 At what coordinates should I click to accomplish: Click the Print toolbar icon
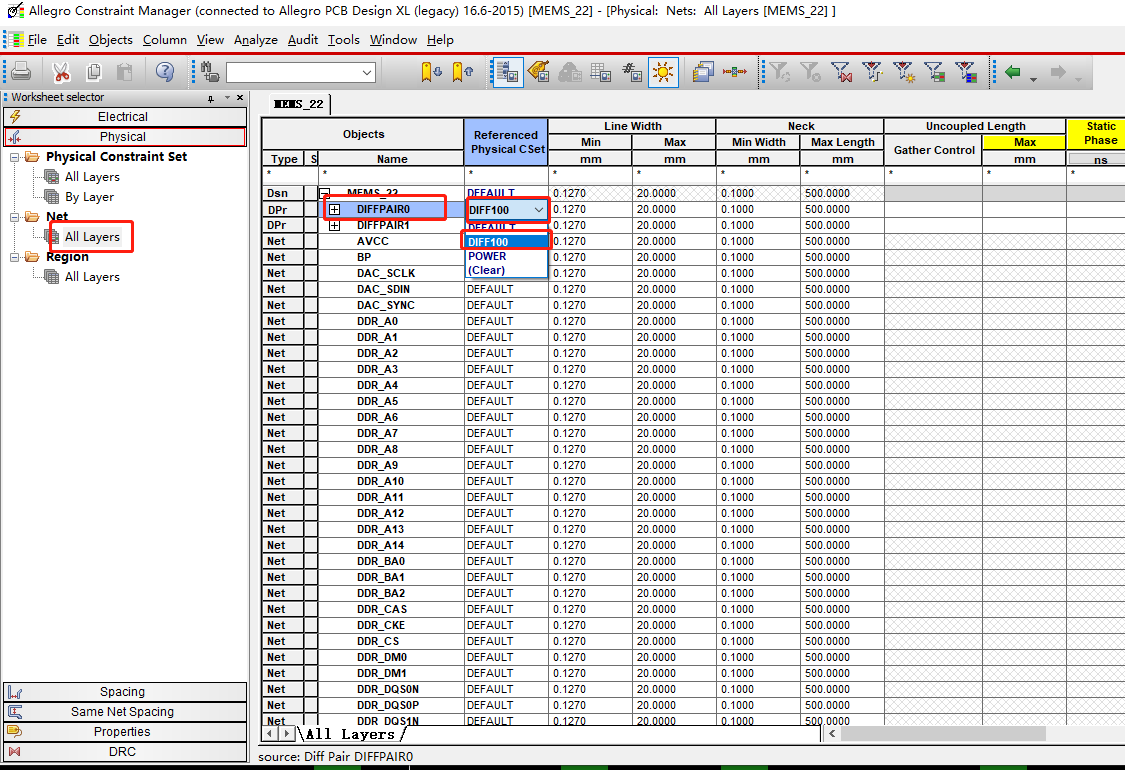(21, 72)
